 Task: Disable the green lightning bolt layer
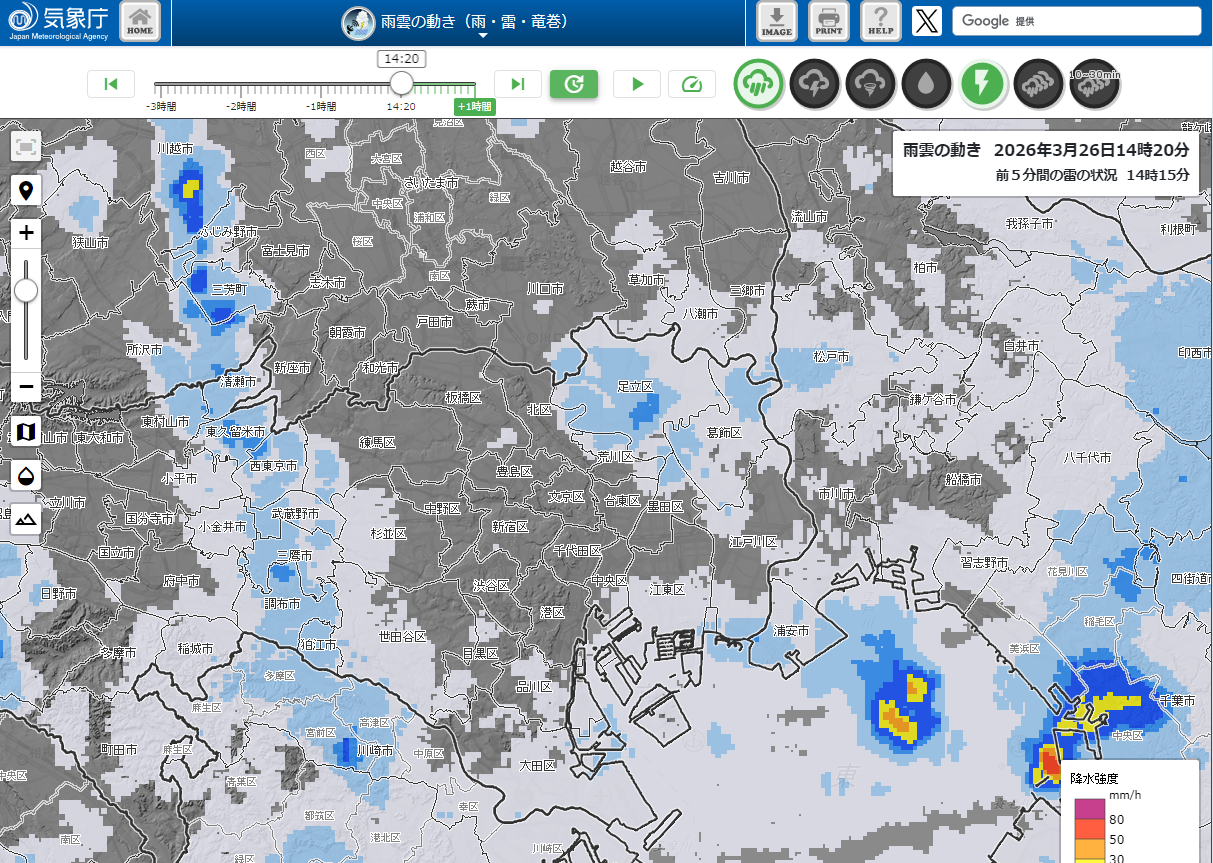tap(983, 85)
